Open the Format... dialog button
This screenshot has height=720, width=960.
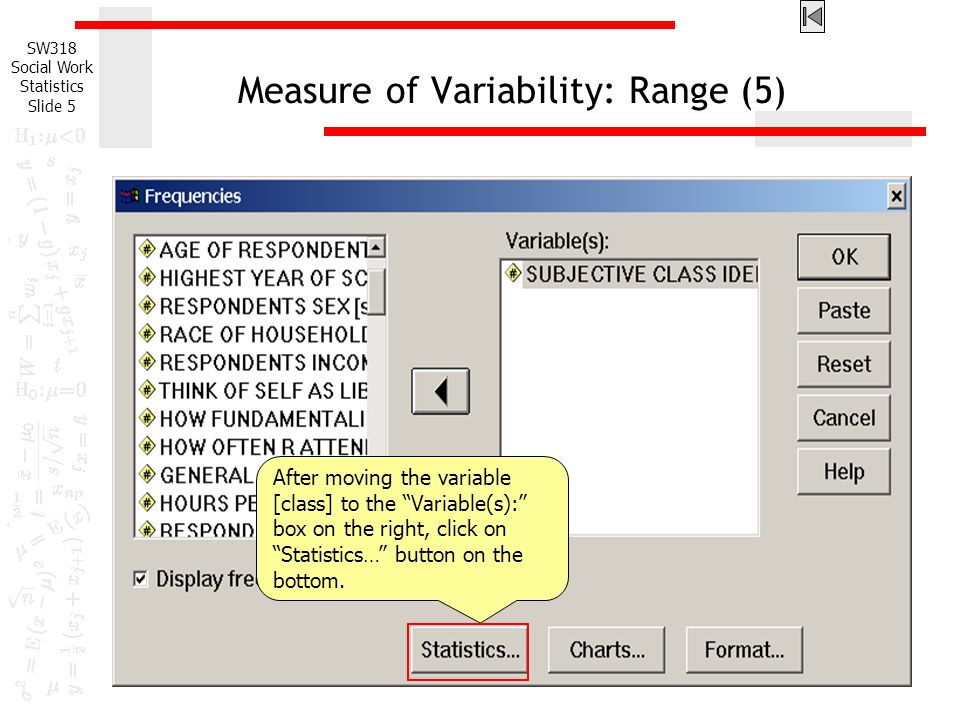point(744,650)
